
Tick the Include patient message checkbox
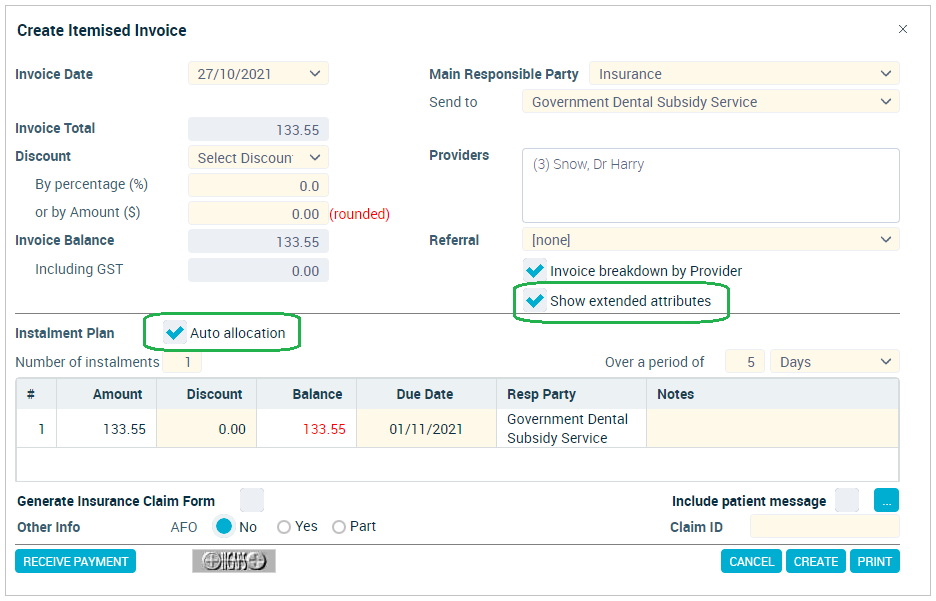click(x=846, y=500)
